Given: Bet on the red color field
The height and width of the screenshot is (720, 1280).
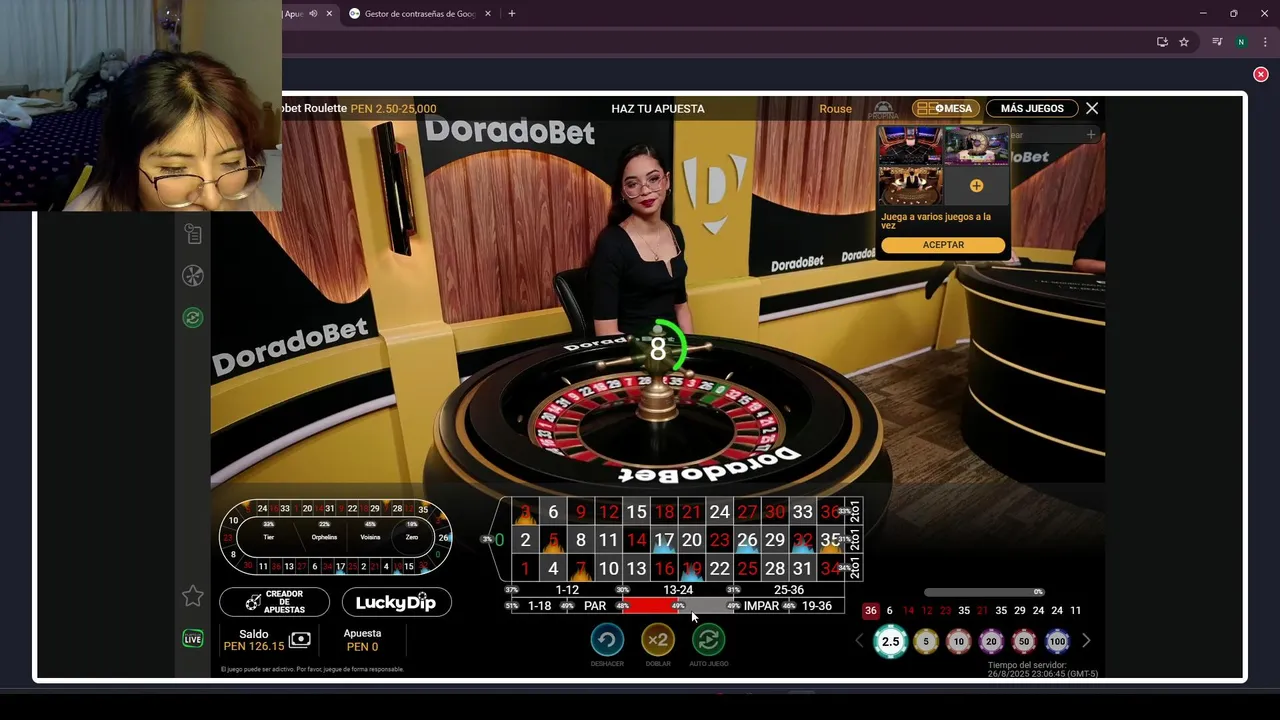Looking at the screenshot, I should click(x=650, y=606).
